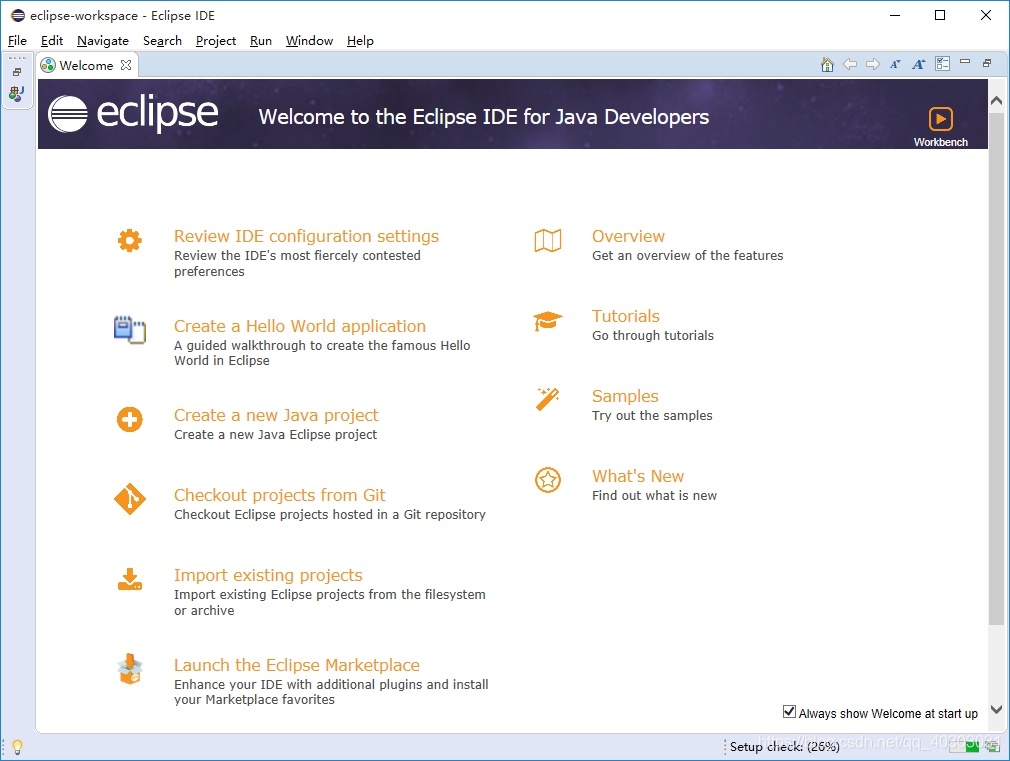Click "Find out what is new" description text
The image size is (1010, 761).
(654, 496)
